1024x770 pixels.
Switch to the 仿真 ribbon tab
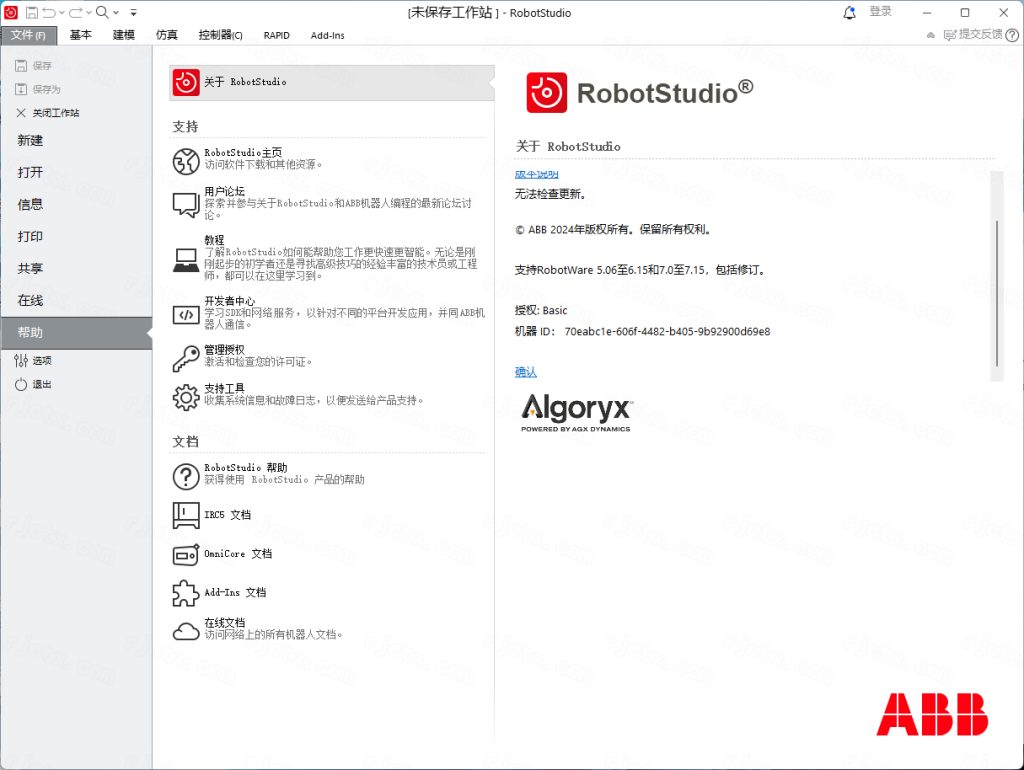click(167, 35)
